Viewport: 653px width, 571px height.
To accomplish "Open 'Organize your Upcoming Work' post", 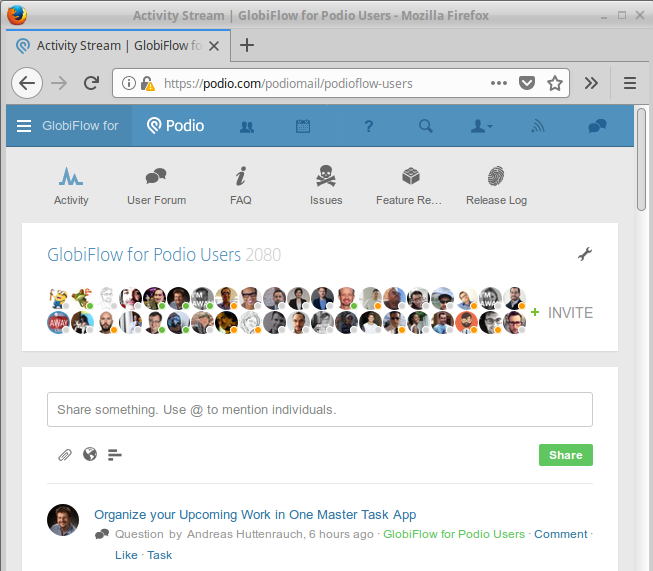I will click(255, 514).
